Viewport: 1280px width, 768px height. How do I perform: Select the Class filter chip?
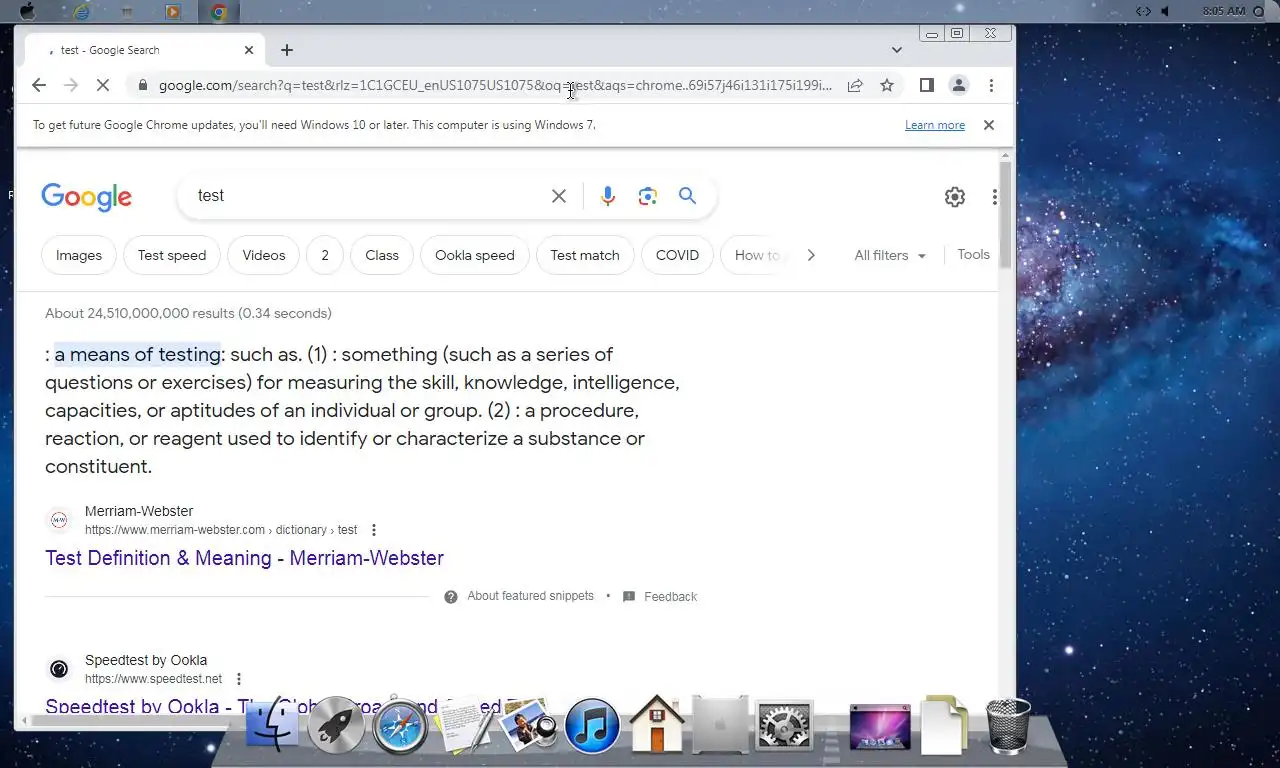click(x=382, y=255)
